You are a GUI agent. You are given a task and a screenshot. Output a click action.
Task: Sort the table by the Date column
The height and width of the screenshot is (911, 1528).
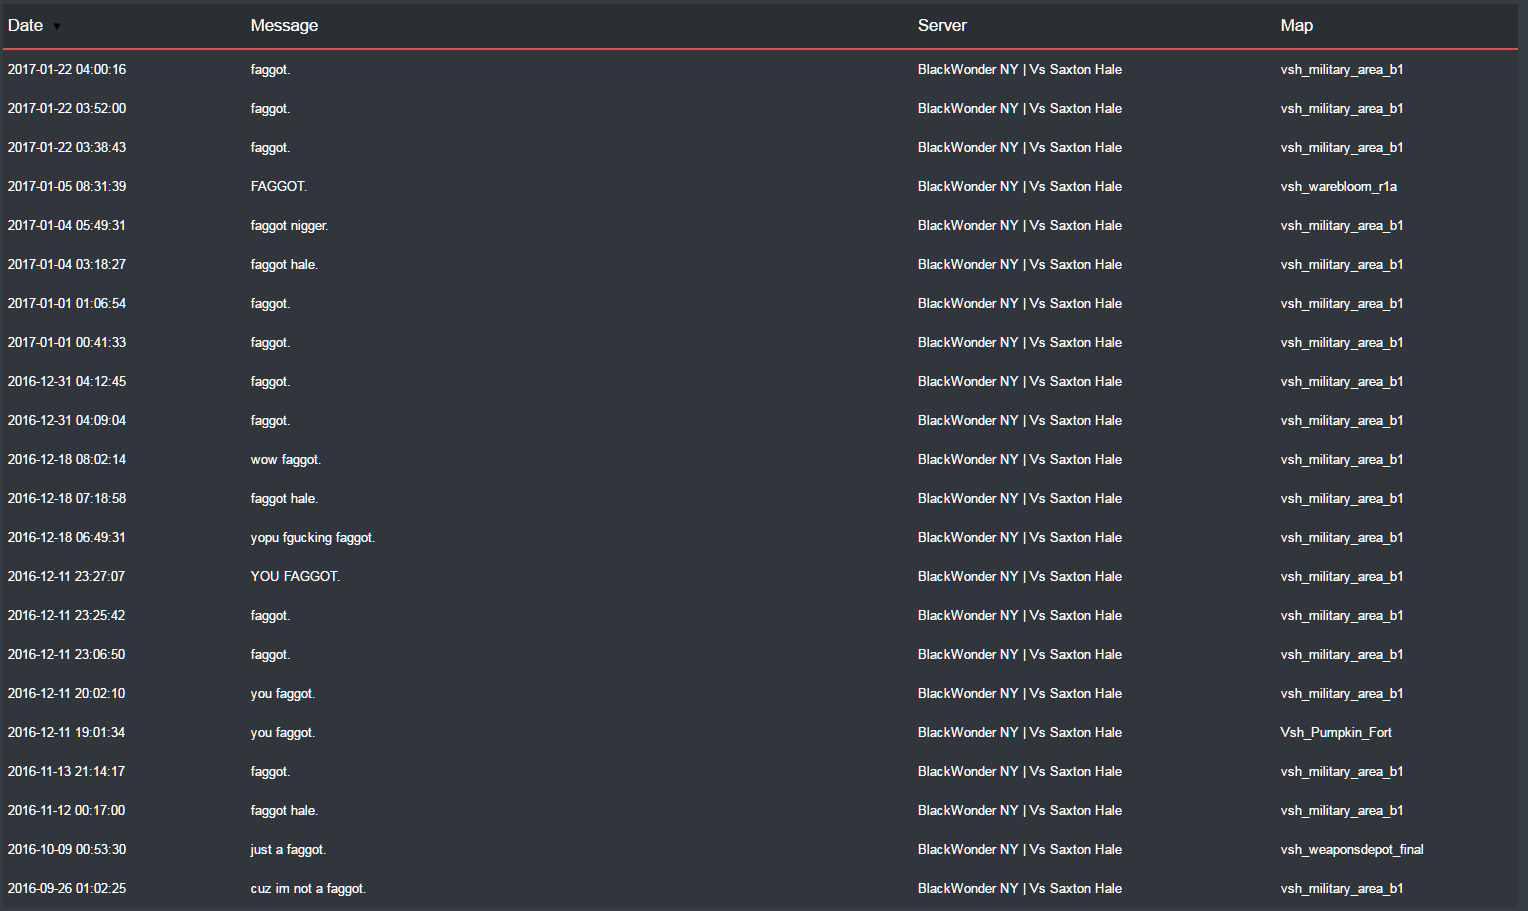click(26, 25)
